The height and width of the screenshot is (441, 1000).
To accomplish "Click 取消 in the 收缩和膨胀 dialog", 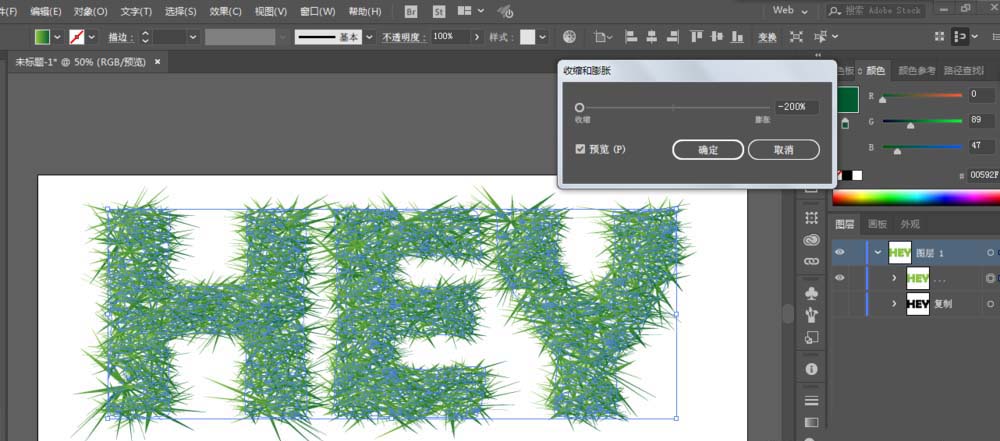I will point(784,149).
